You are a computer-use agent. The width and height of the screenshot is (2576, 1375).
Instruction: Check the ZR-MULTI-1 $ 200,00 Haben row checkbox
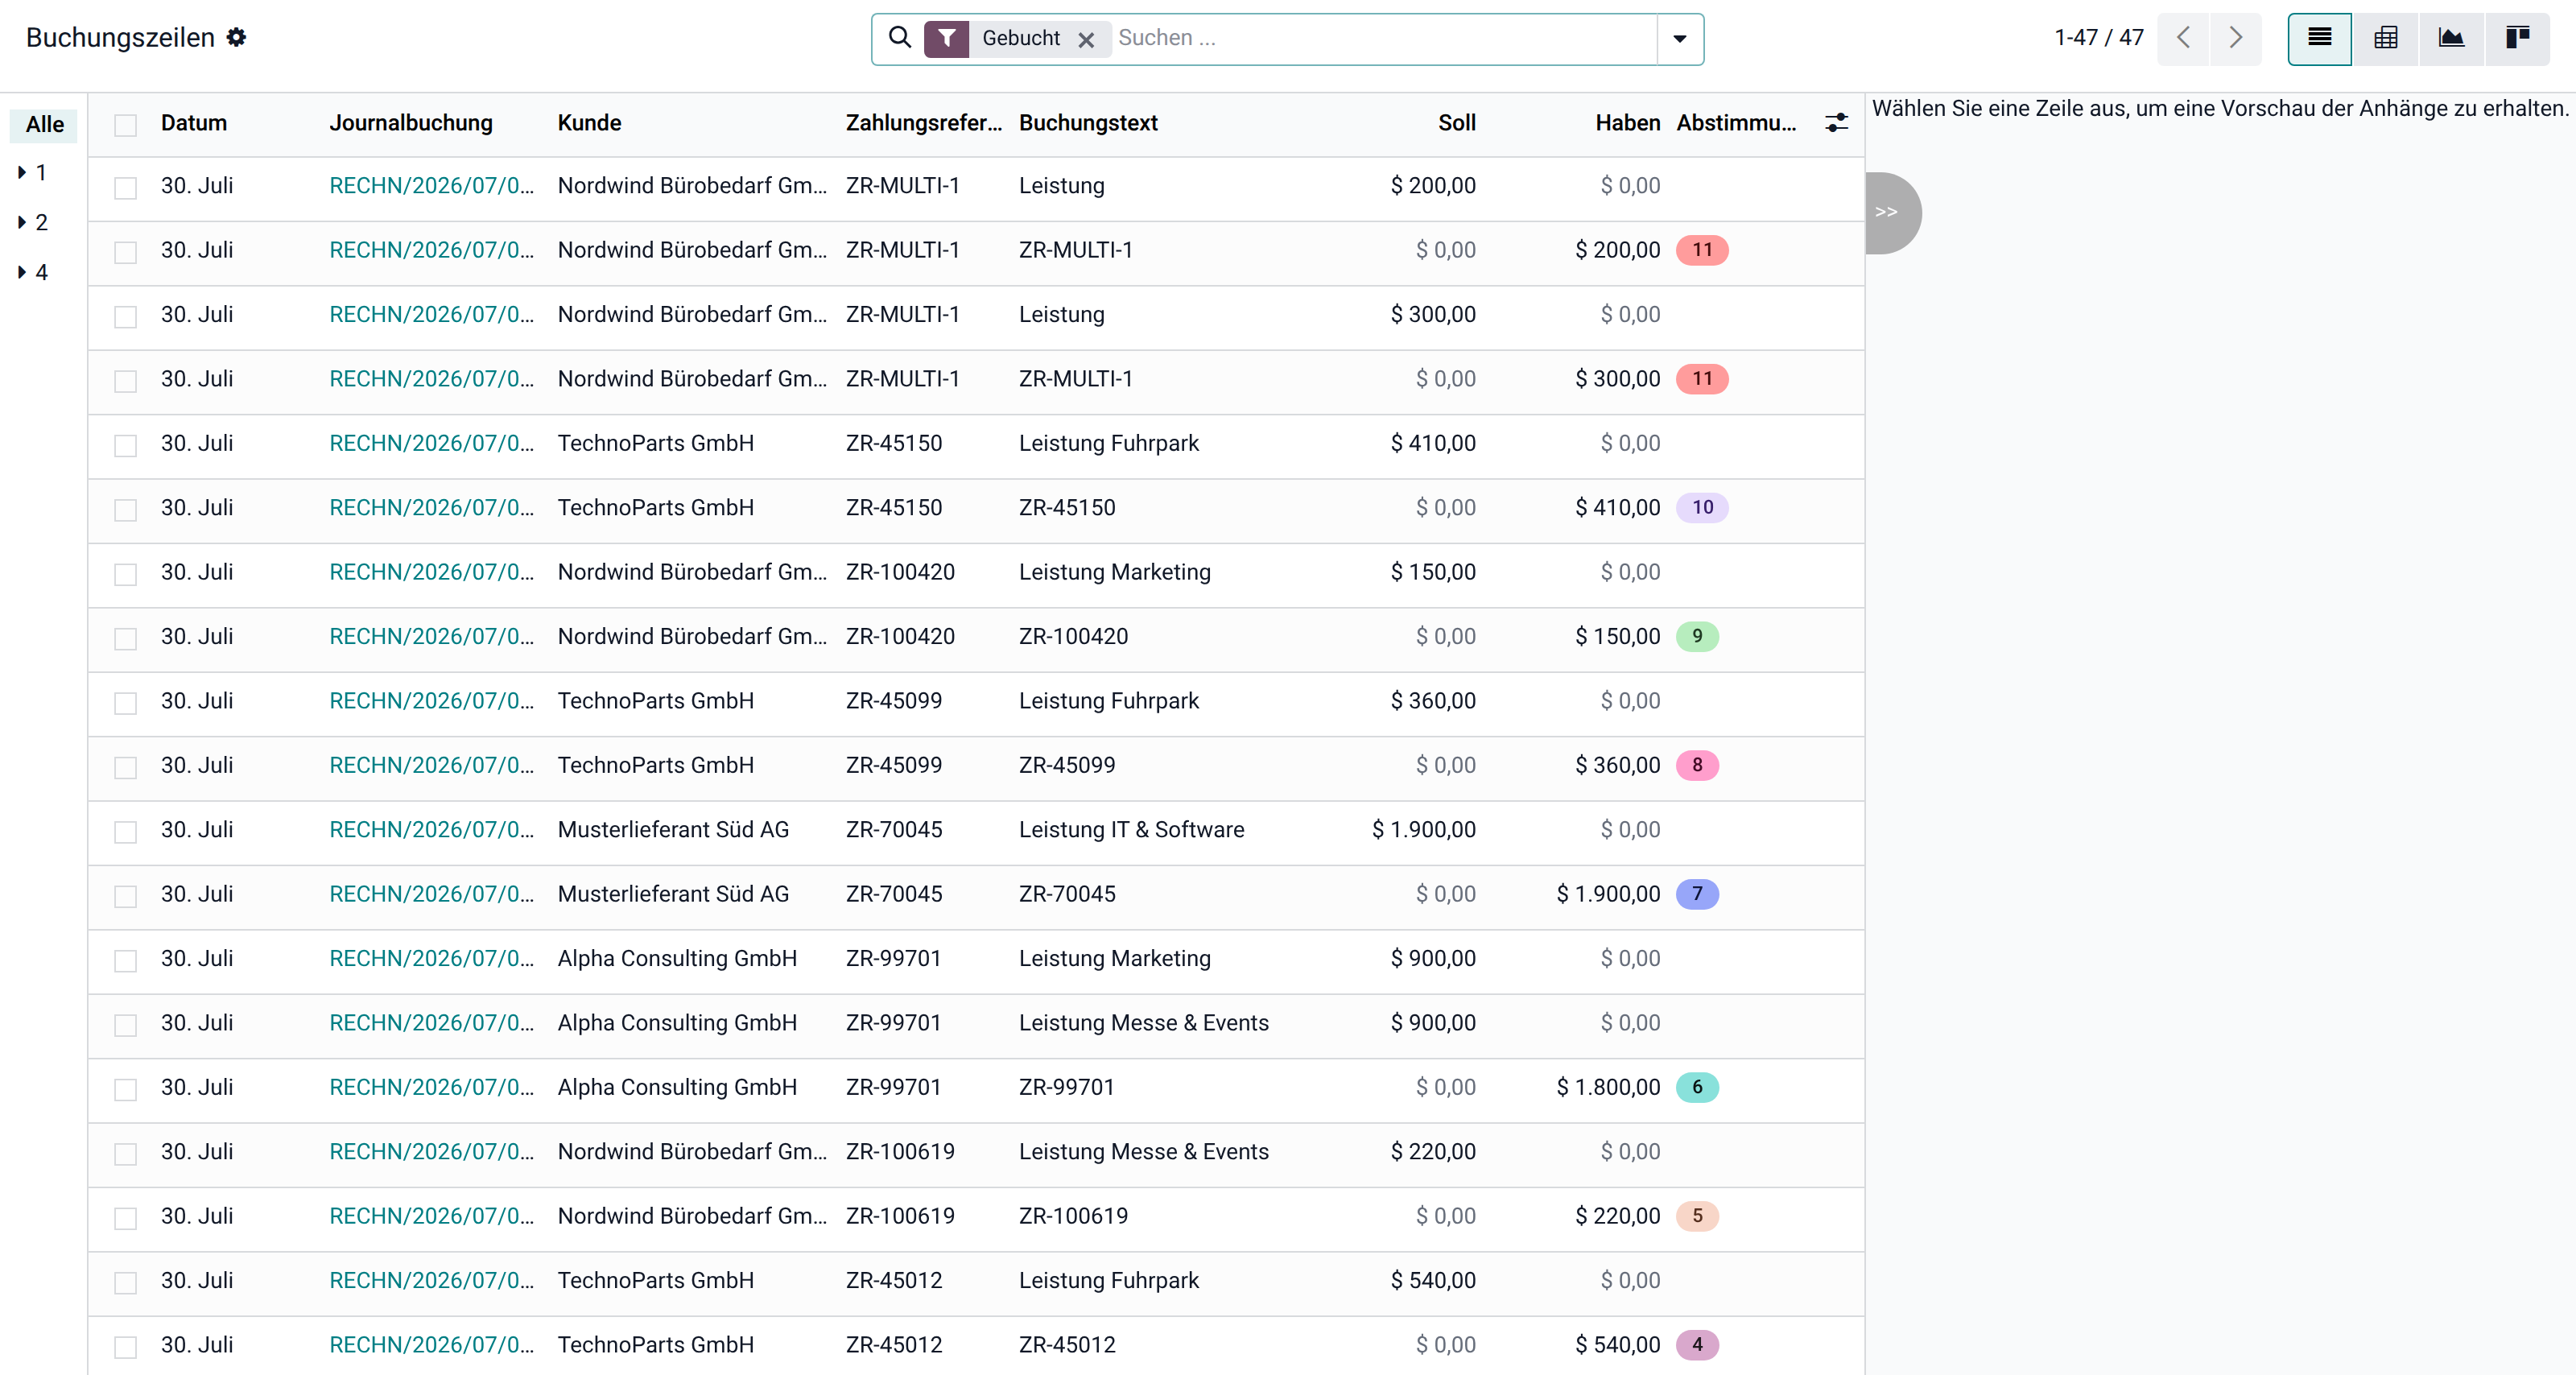(x=125, y=252)
